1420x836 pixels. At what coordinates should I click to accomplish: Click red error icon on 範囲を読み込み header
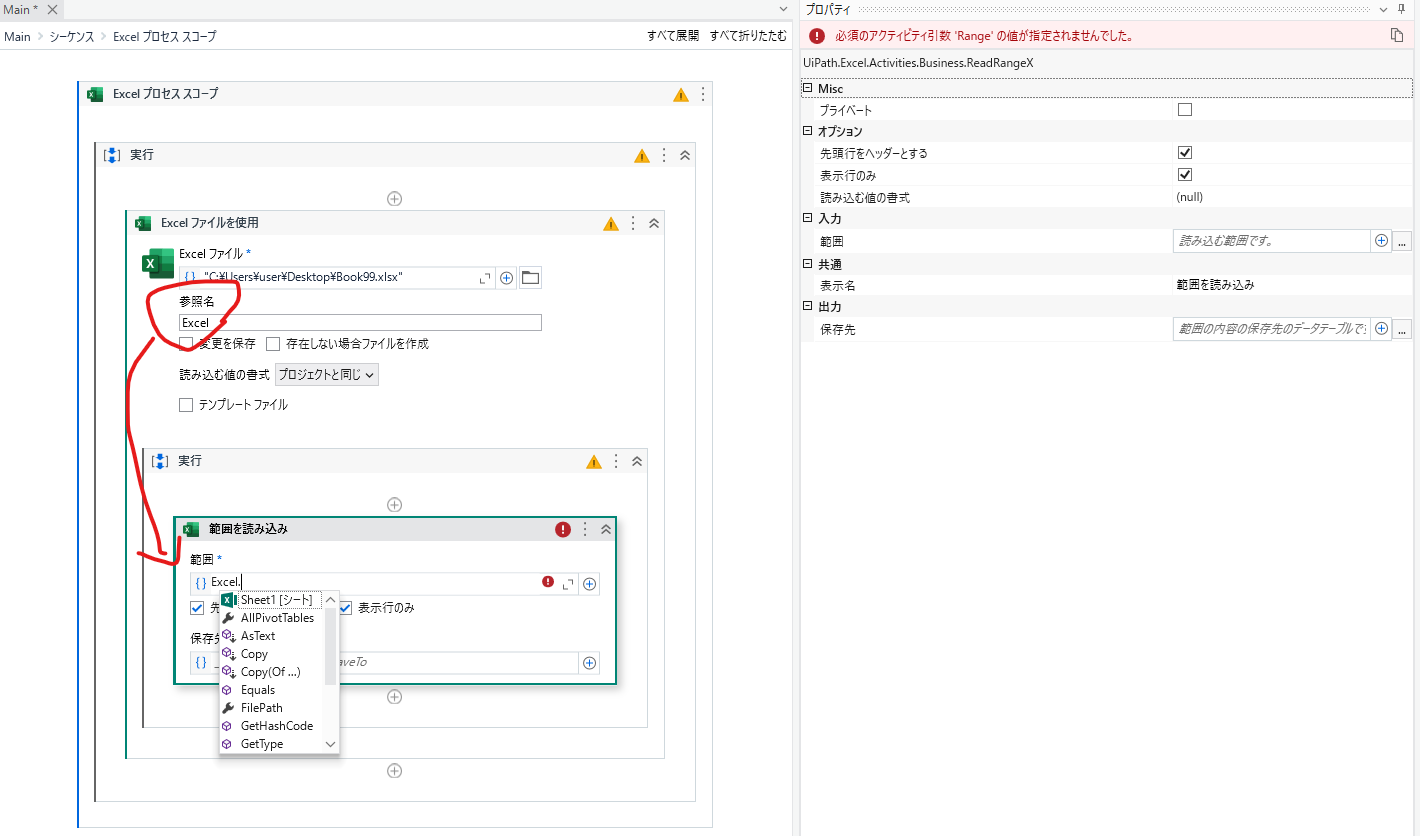(x=563, y=529)
